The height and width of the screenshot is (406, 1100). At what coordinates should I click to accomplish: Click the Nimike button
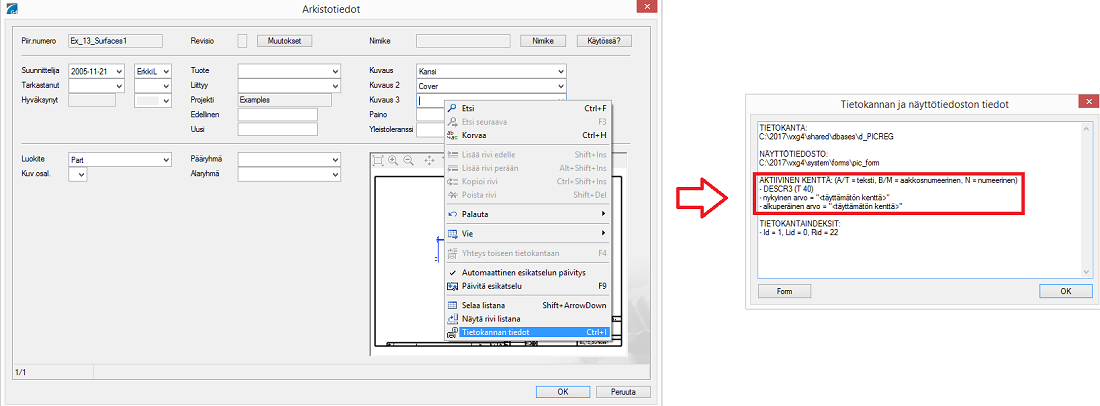pos(542,41)
